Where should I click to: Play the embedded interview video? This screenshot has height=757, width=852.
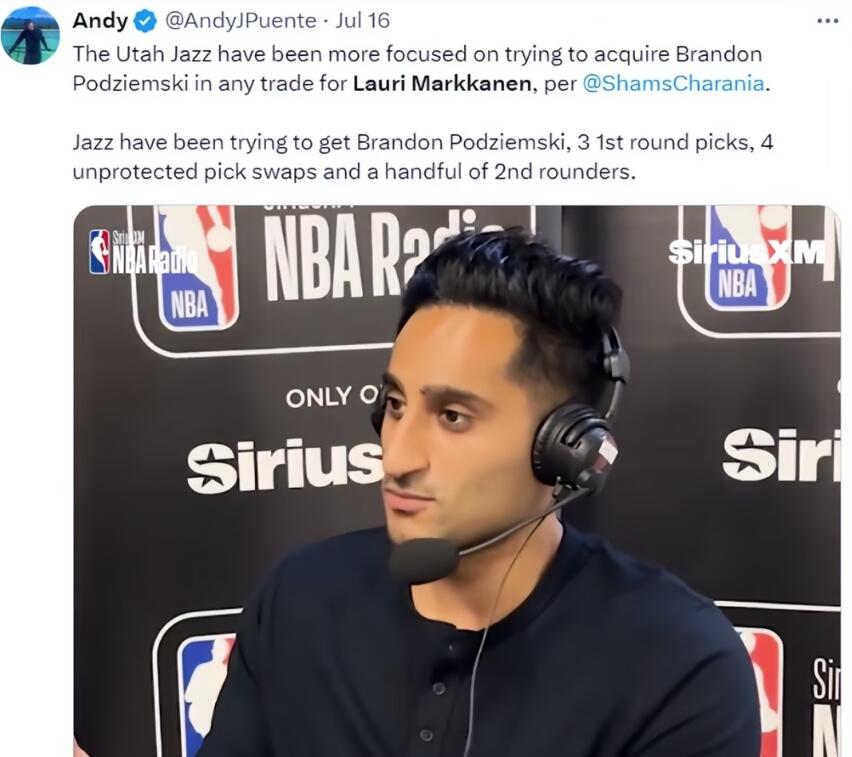[457, 481]
